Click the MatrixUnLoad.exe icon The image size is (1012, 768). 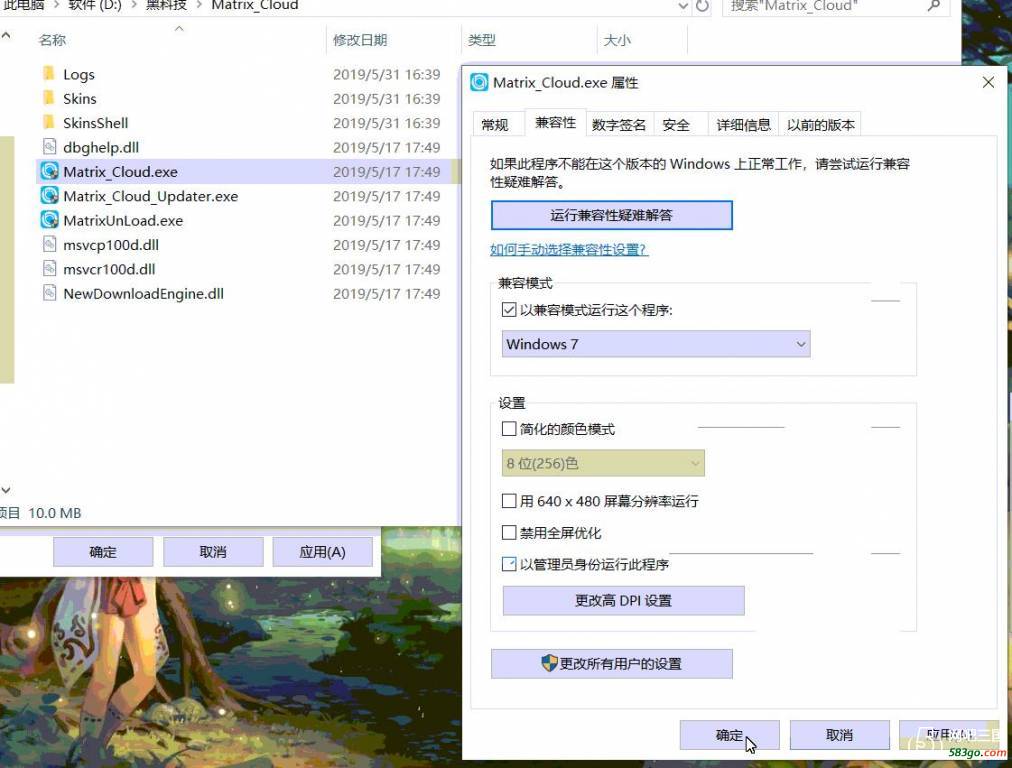49,220
